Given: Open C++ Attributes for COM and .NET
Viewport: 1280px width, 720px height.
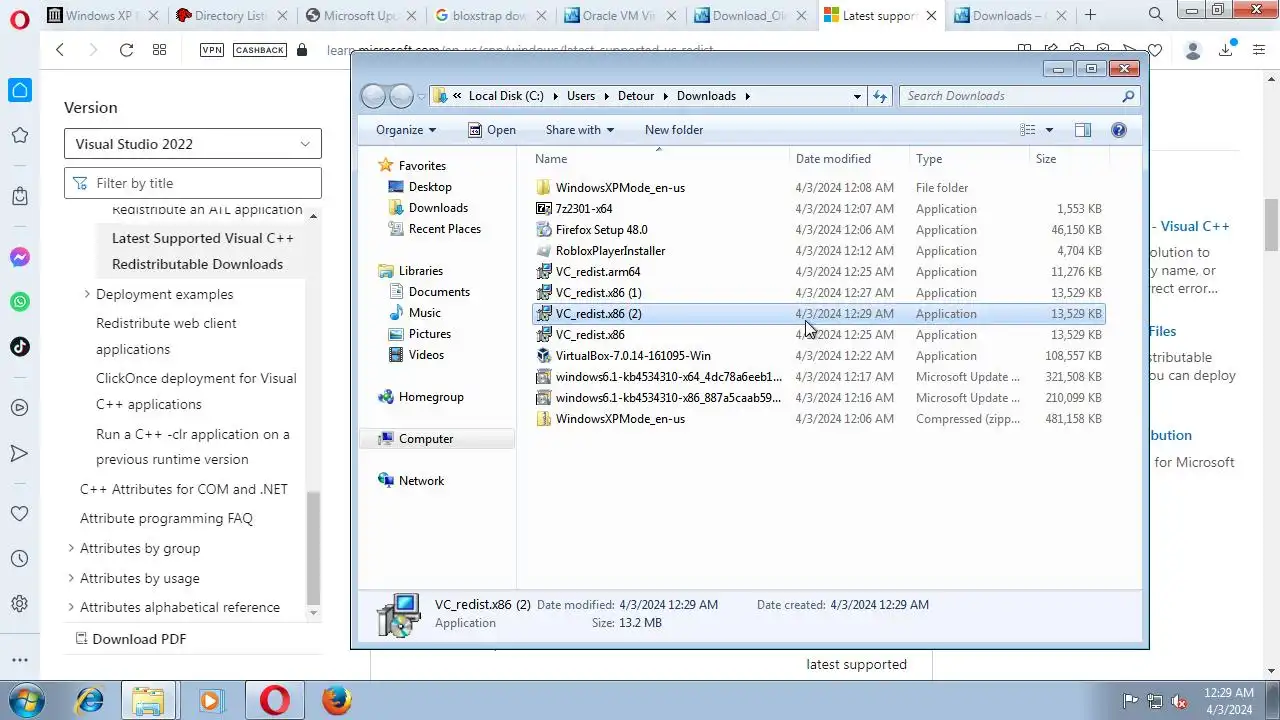Looking at the screenshot, I should 184,489.
